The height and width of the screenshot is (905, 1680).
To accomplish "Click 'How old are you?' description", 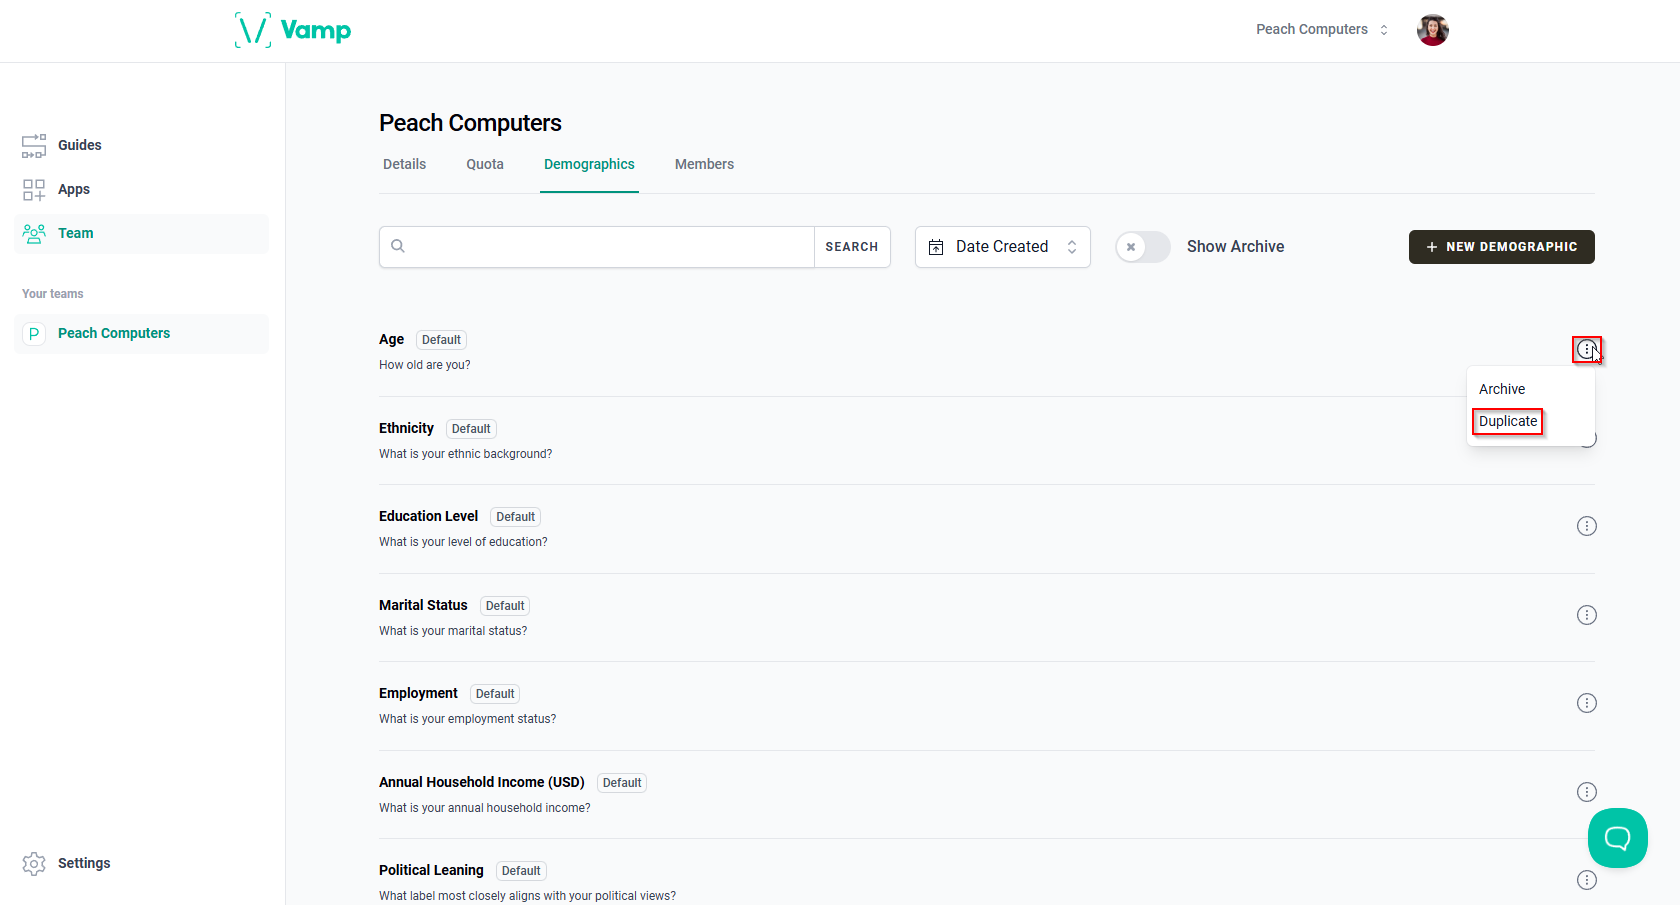I will pos(425,365).
